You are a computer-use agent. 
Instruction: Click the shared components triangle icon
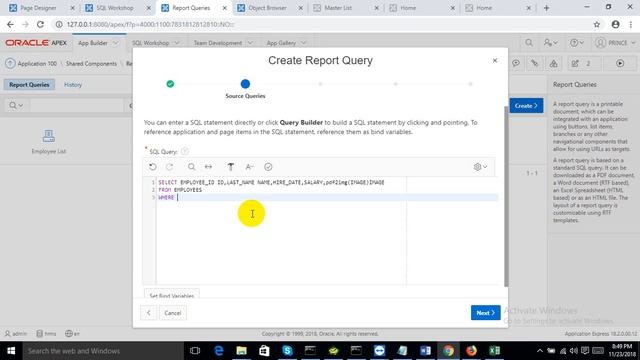[x=553, y=63]
